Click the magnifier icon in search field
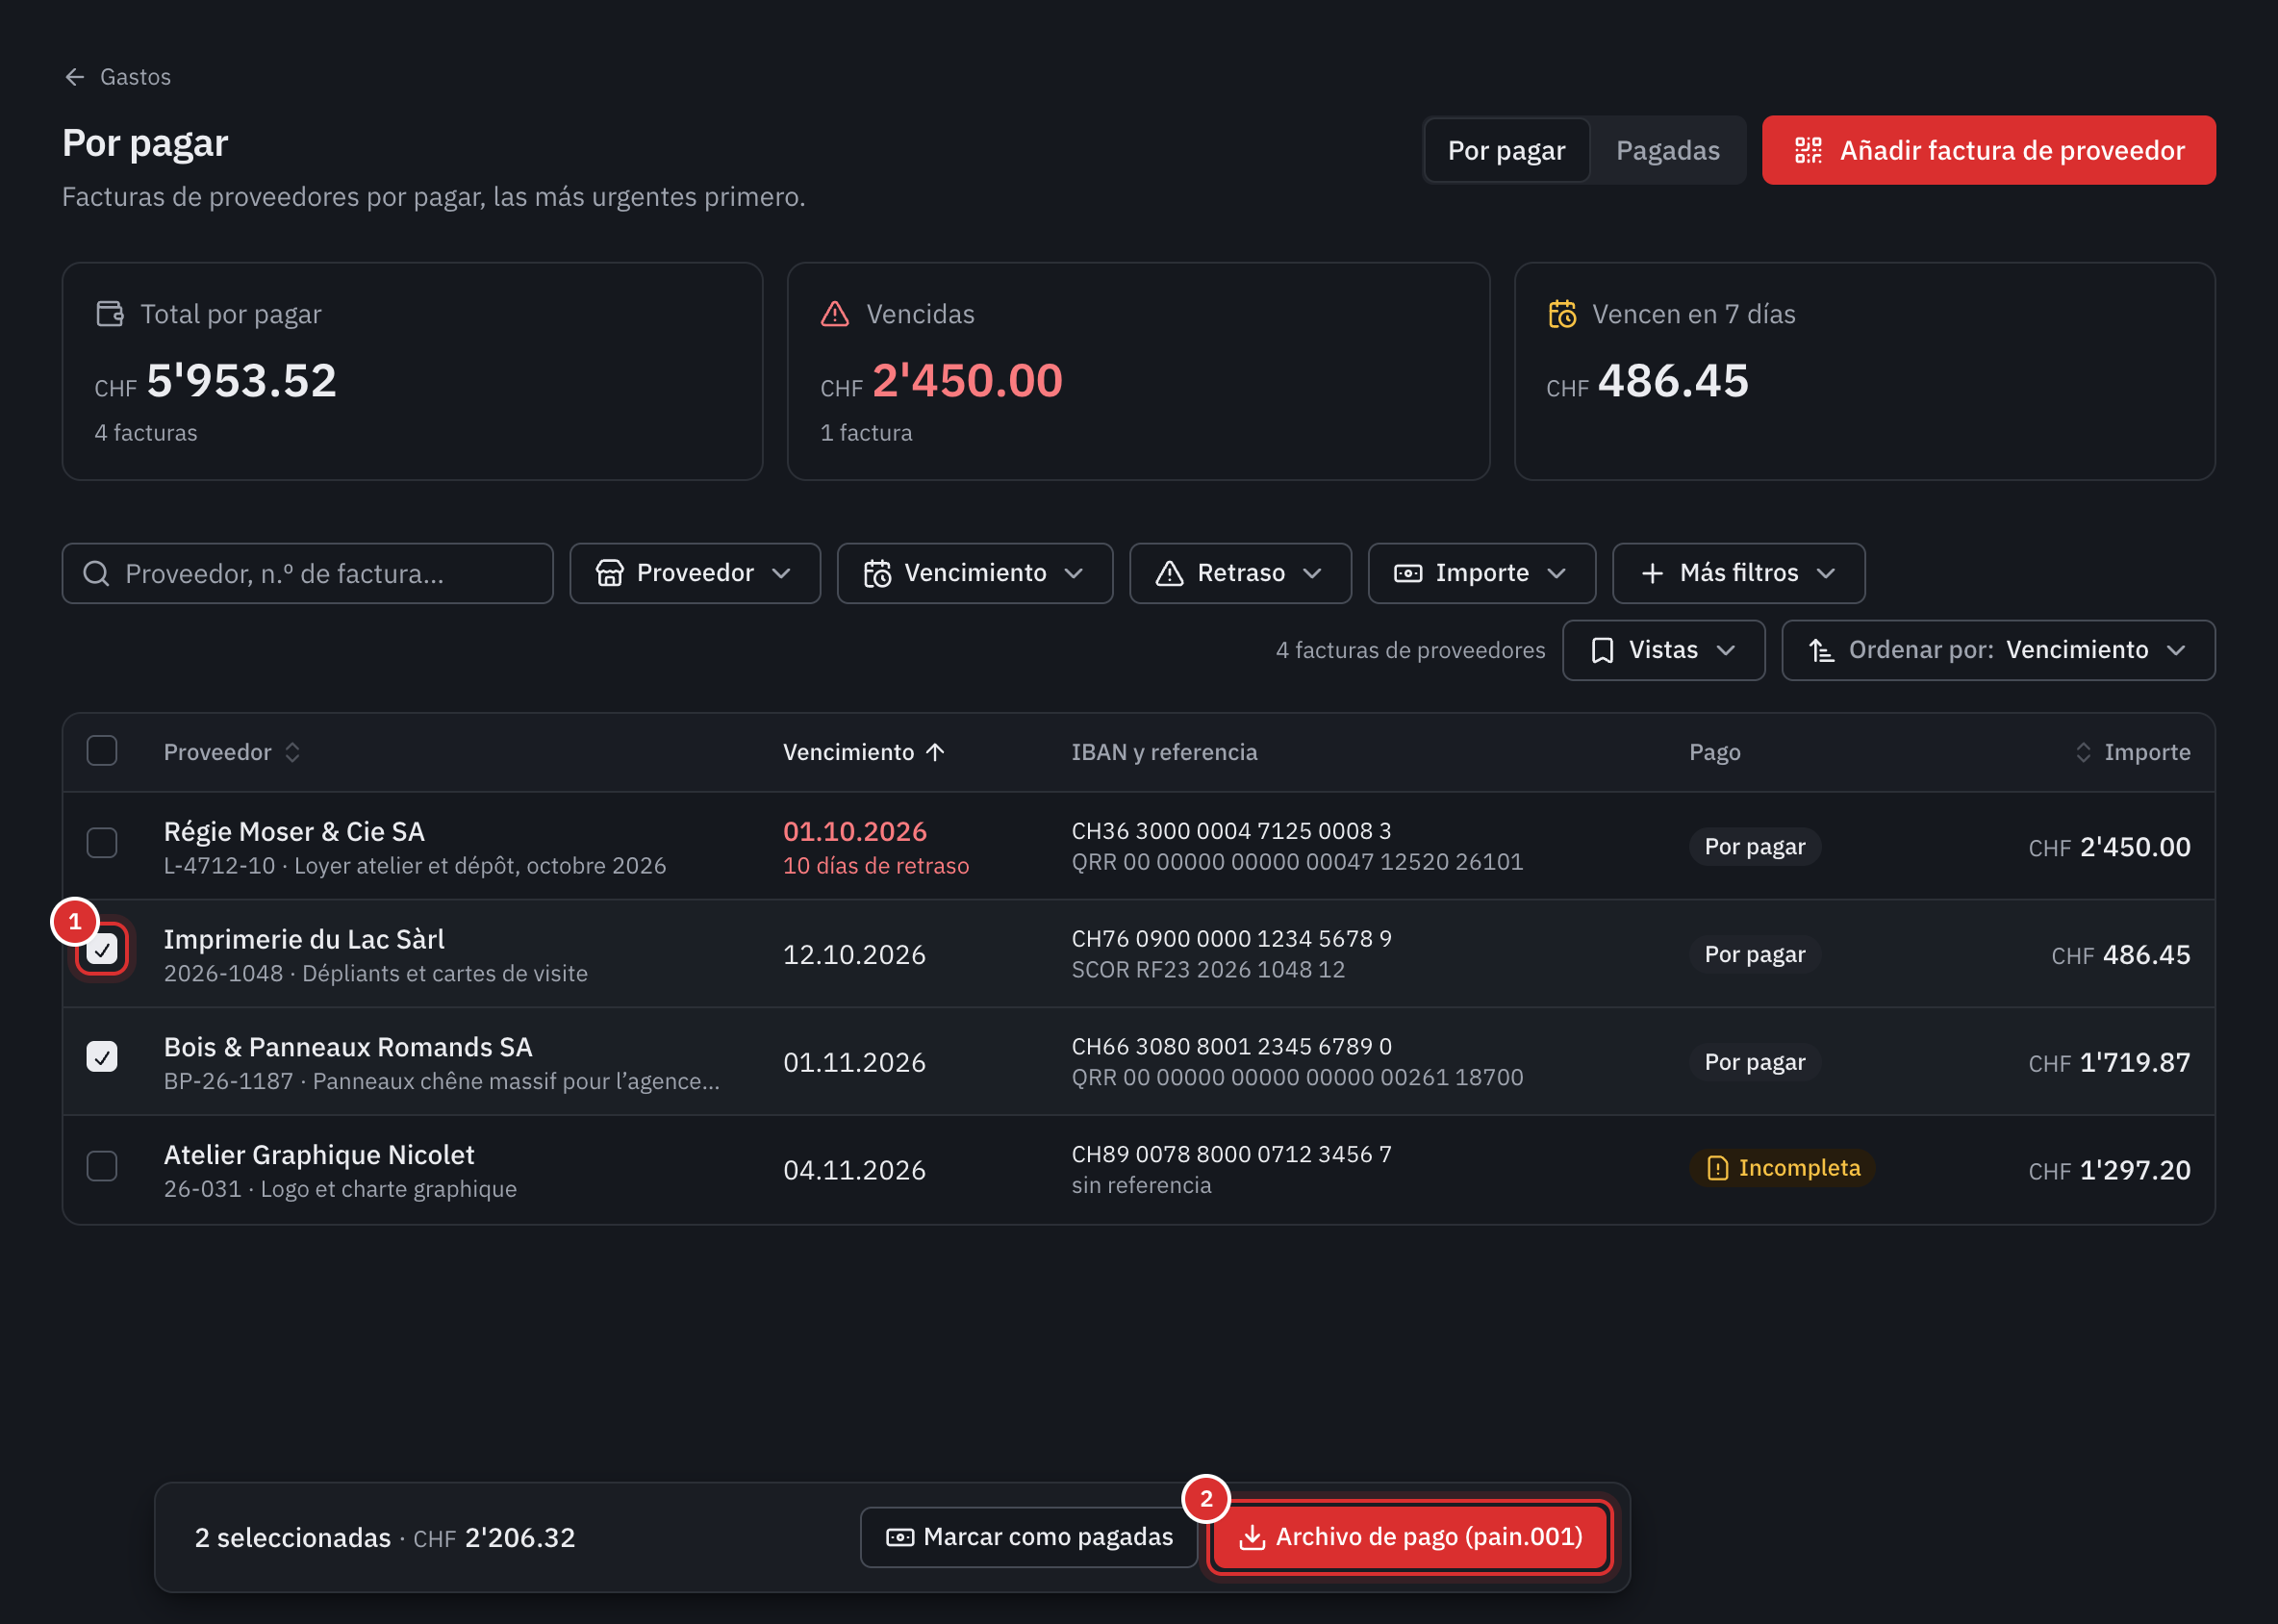 [96, 573]
